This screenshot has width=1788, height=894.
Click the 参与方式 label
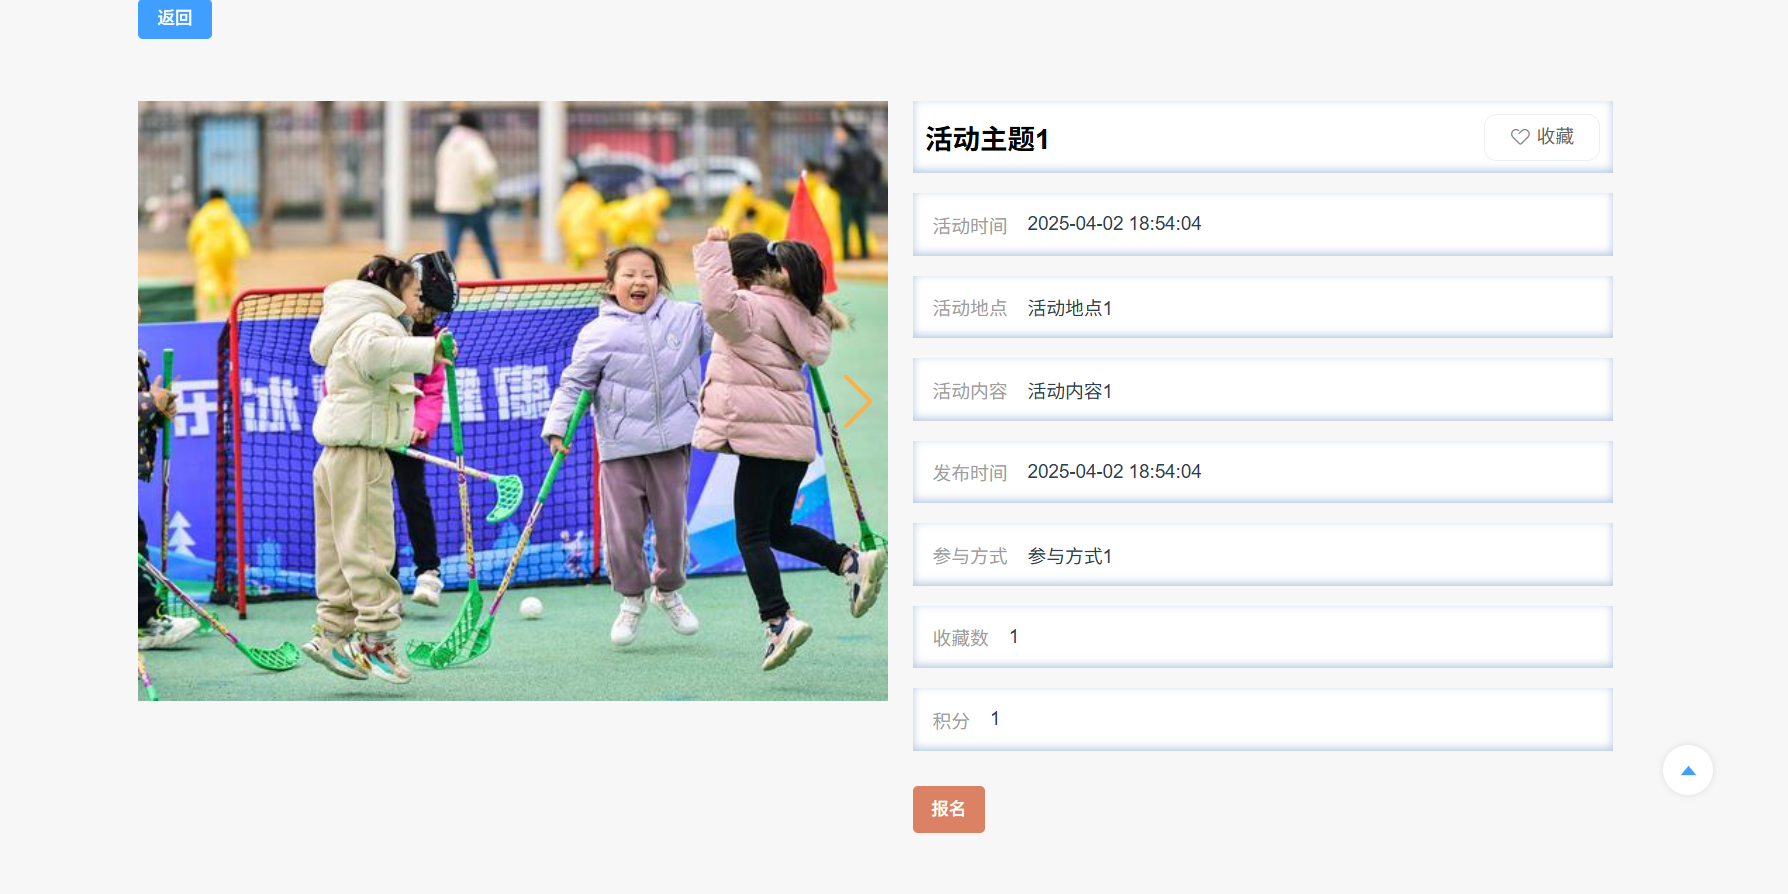point(969,556)
